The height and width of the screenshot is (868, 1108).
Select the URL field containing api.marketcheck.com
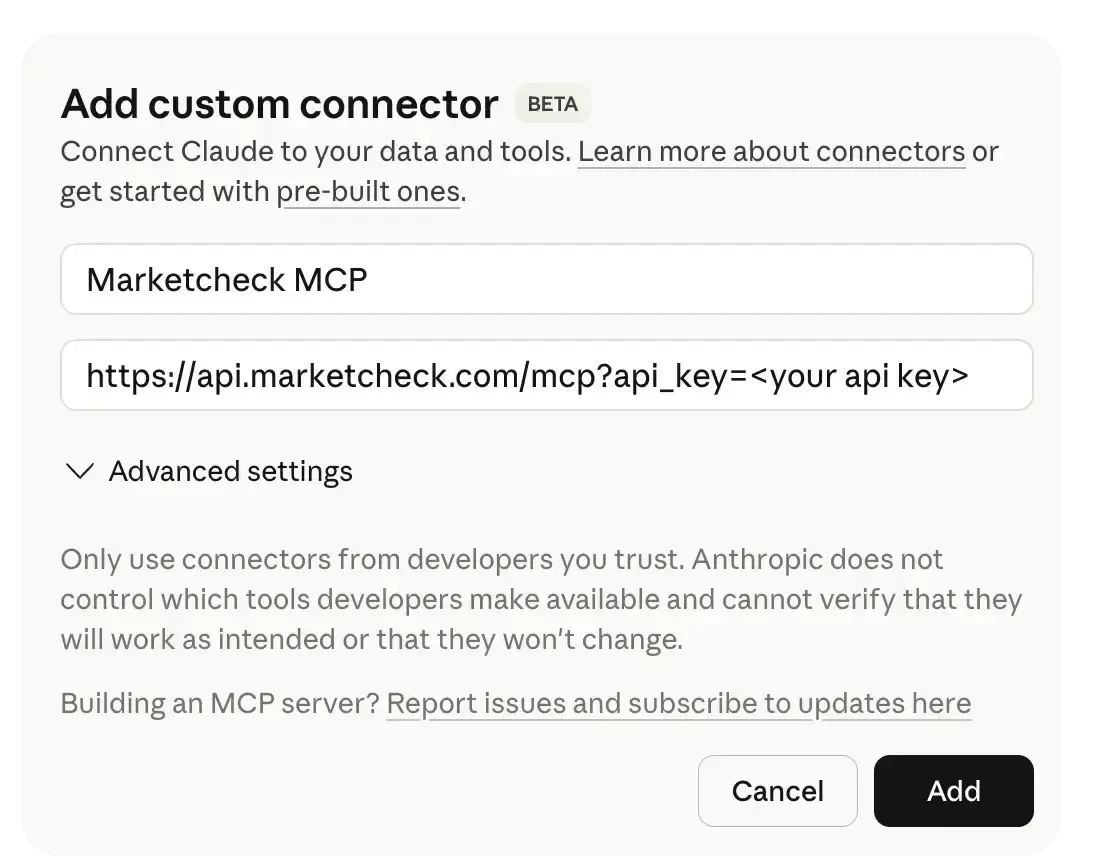547,375
